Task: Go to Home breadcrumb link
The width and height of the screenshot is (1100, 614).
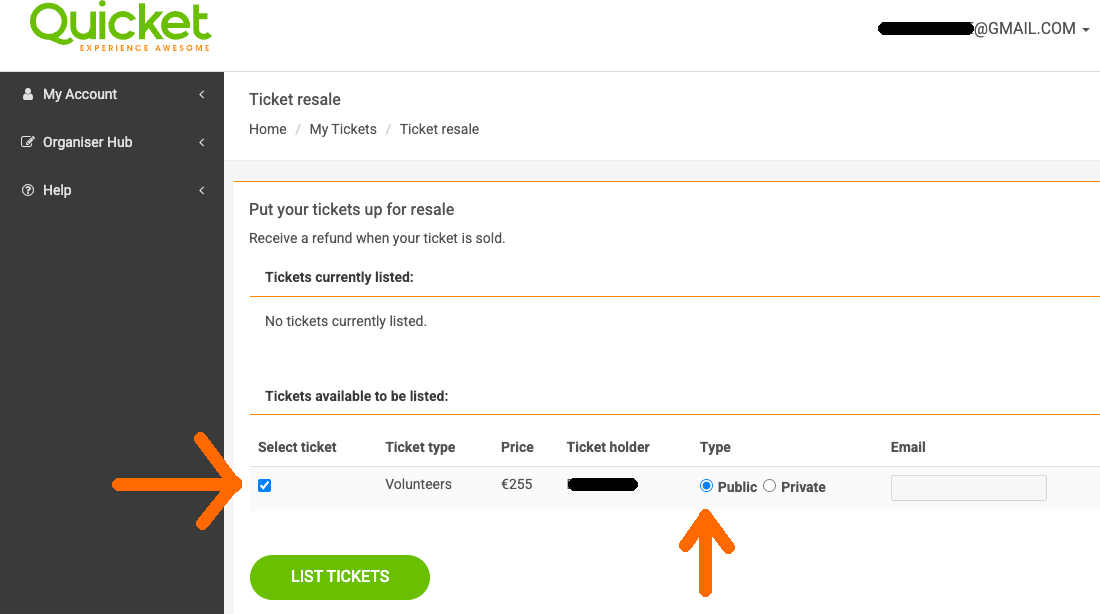Action: click(267, 129)
